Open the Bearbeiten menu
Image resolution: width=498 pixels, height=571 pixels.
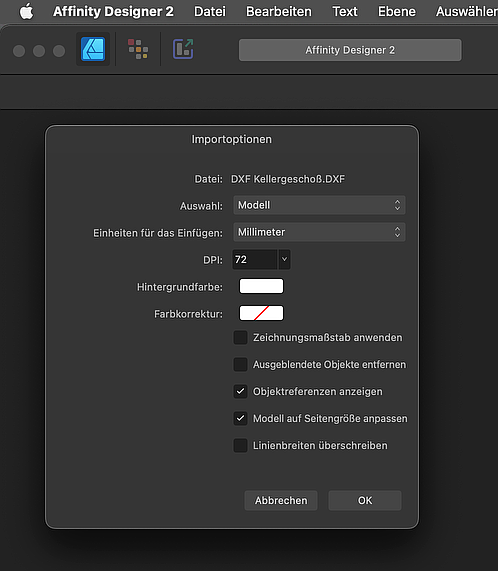click(279, 11)
